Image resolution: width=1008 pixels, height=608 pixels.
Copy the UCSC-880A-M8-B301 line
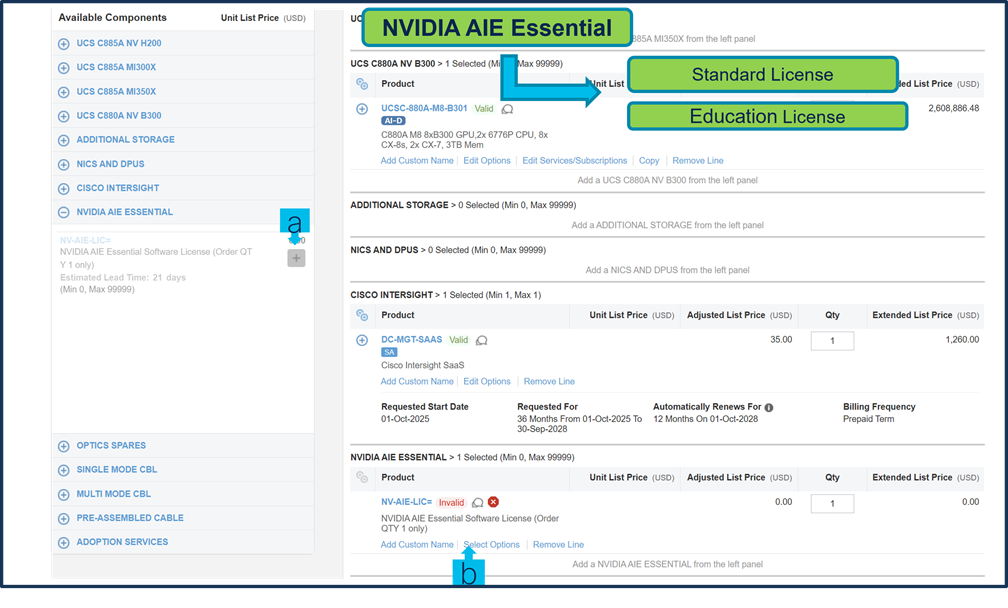[x=649, y=161]
